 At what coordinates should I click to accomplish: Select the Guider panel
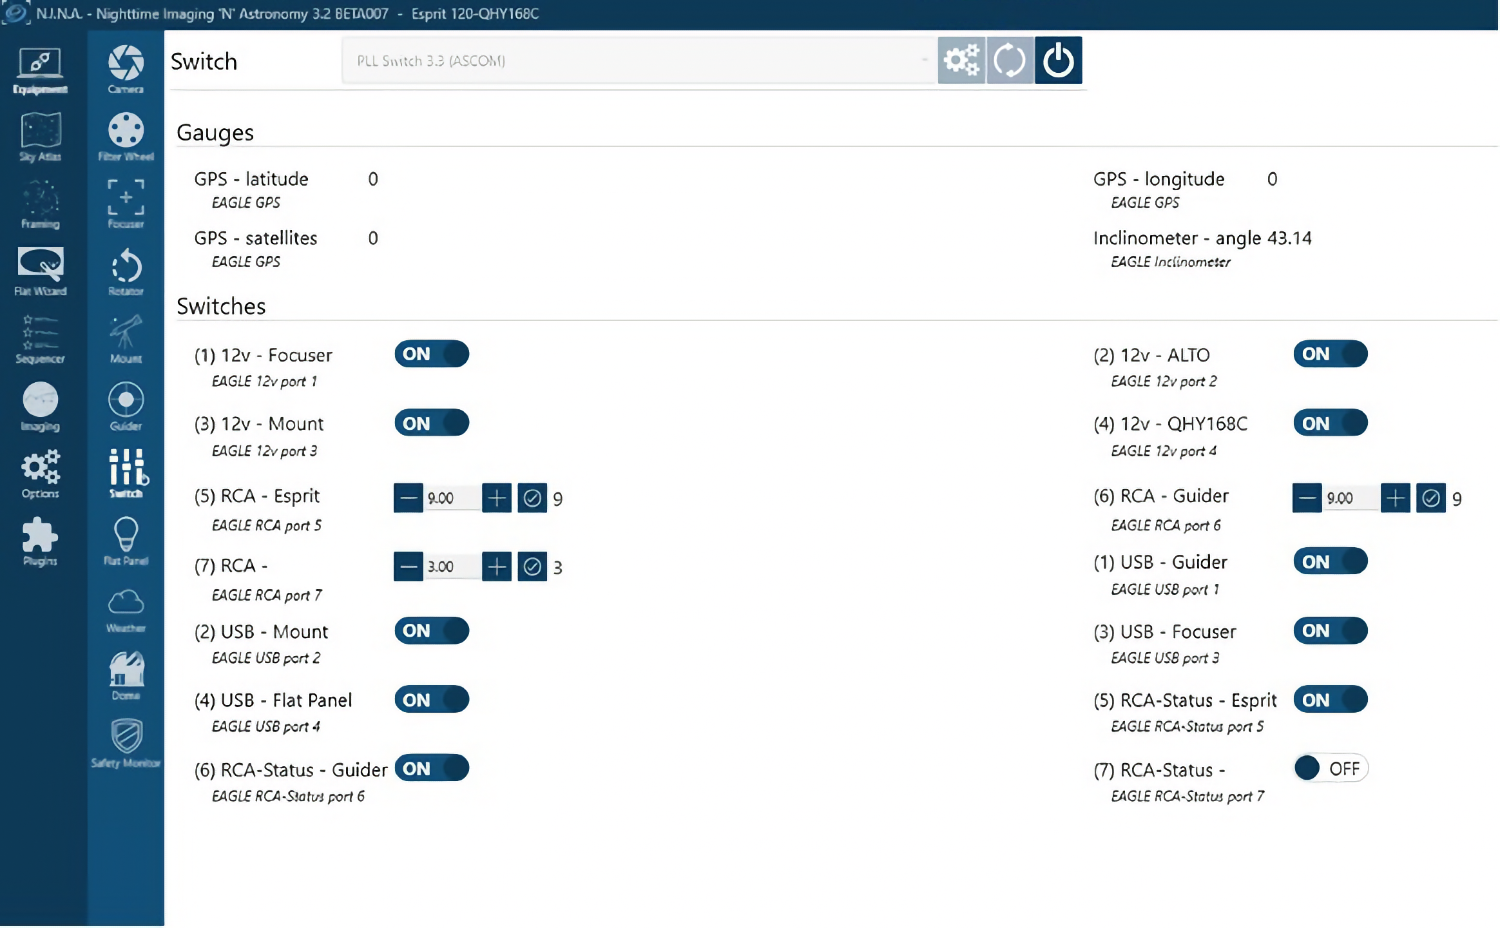(125, 406)
